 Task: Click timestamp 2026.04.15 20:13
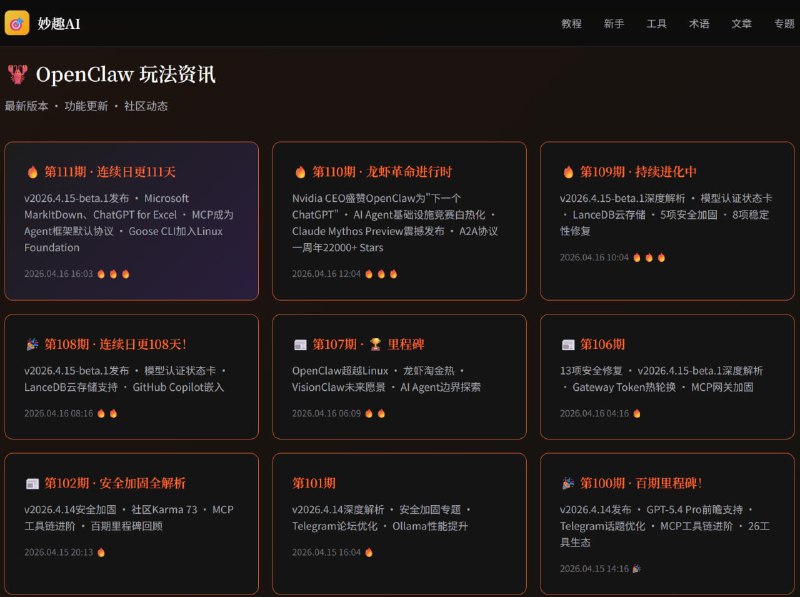point(59,553)
